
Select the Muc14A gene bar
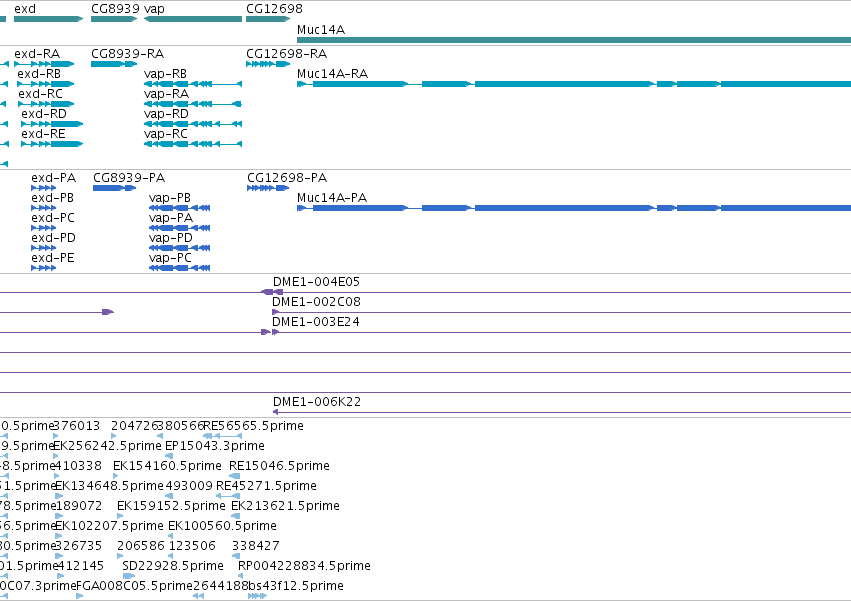(x=574, y=40)
